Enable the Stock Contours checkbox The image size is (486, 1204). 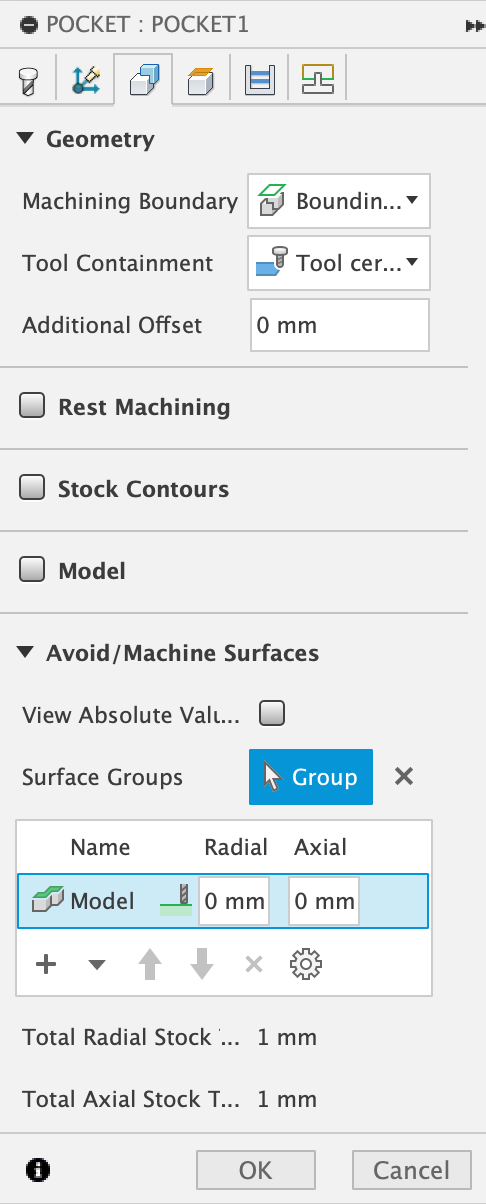pos(33,488)
